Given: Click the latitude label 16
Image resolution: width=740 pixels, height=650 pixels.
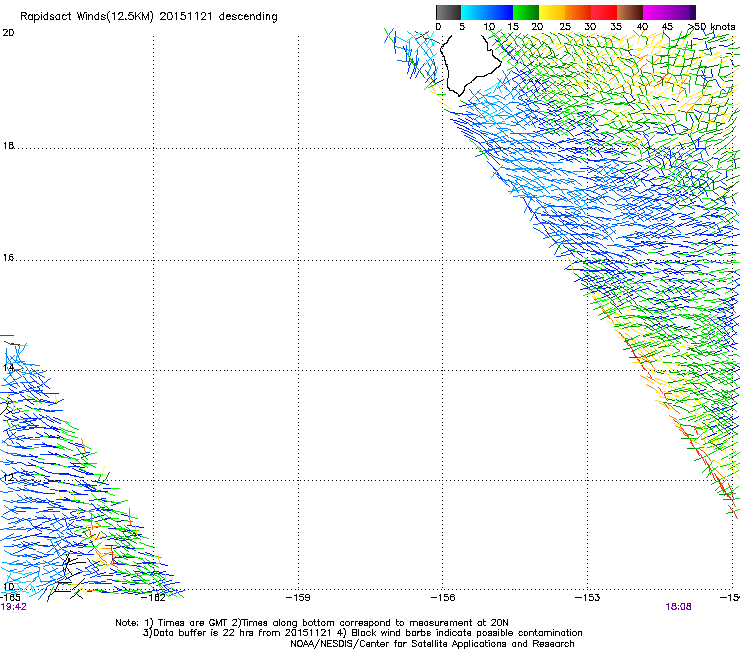Looking at the screenshot, I should (x=8, y=258).
